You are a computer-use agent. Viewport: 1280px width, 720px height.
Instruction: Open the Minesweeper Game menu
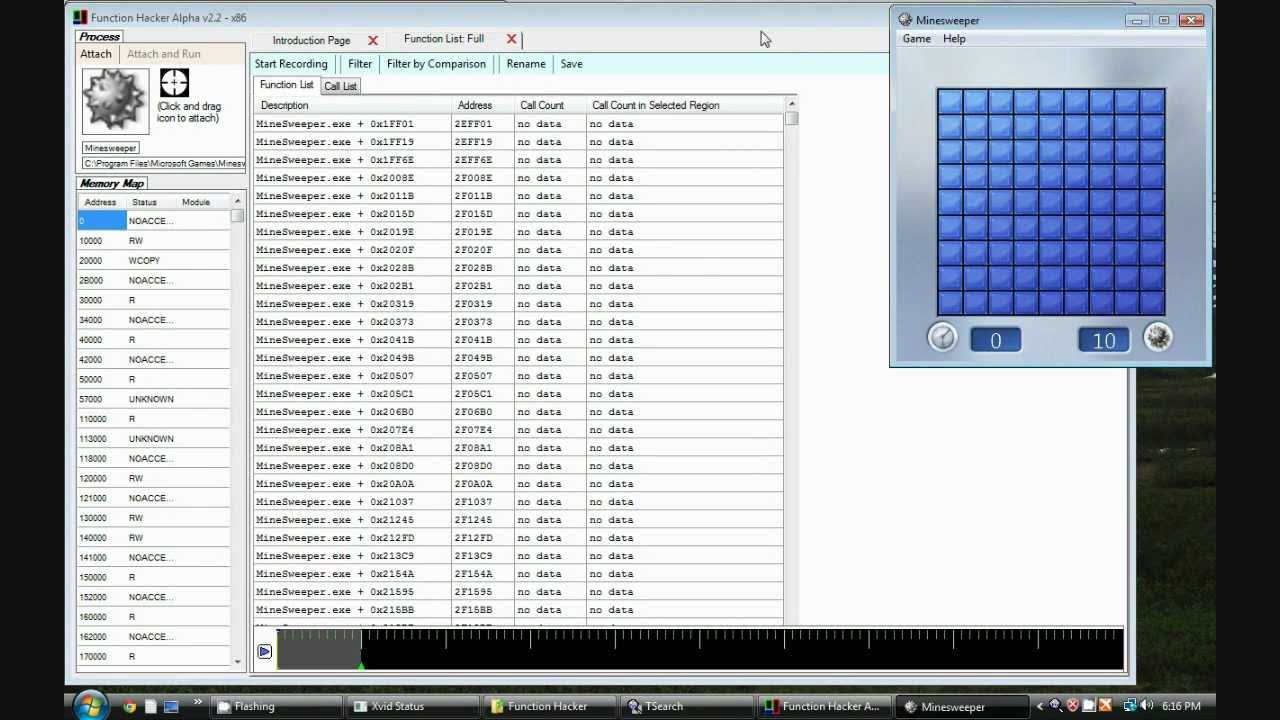pyautogui.click(x=916, y=39)
